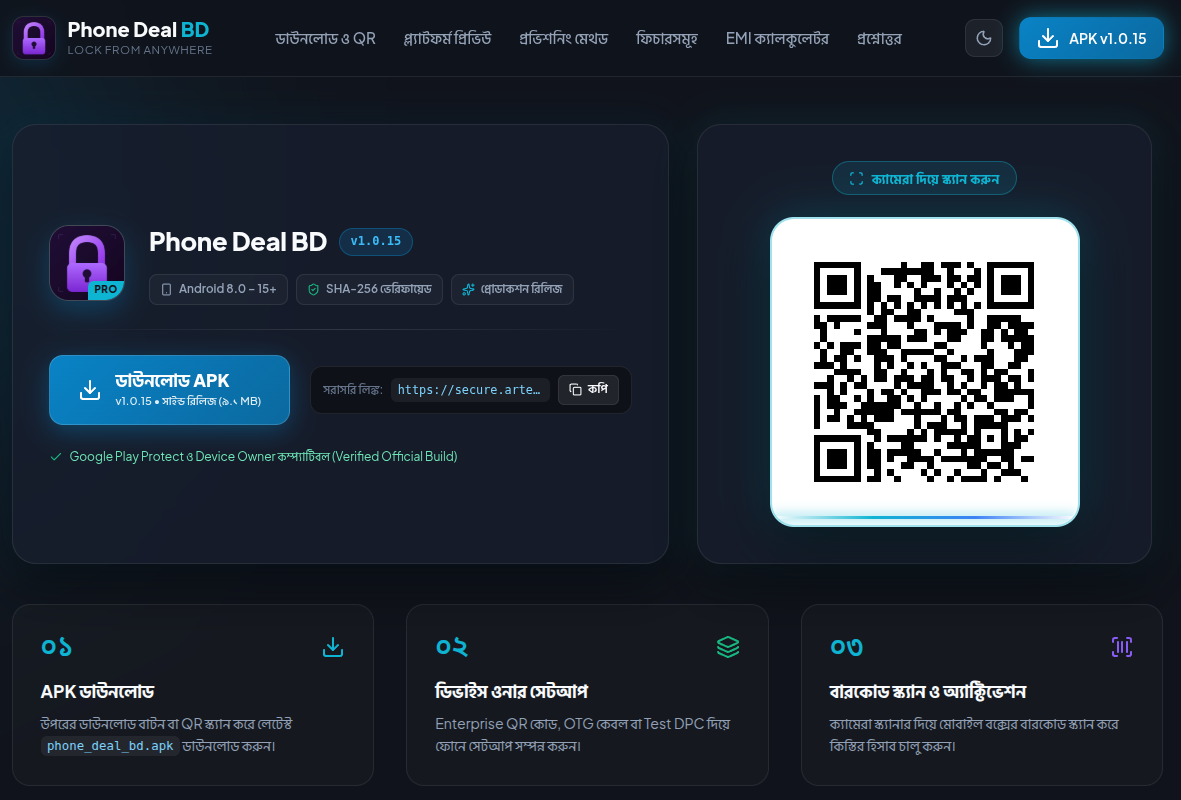The width and height of the screenshot is (1181, 800).
Task: Click the APK v1.0.15 download button in header
Action: 1091,38
